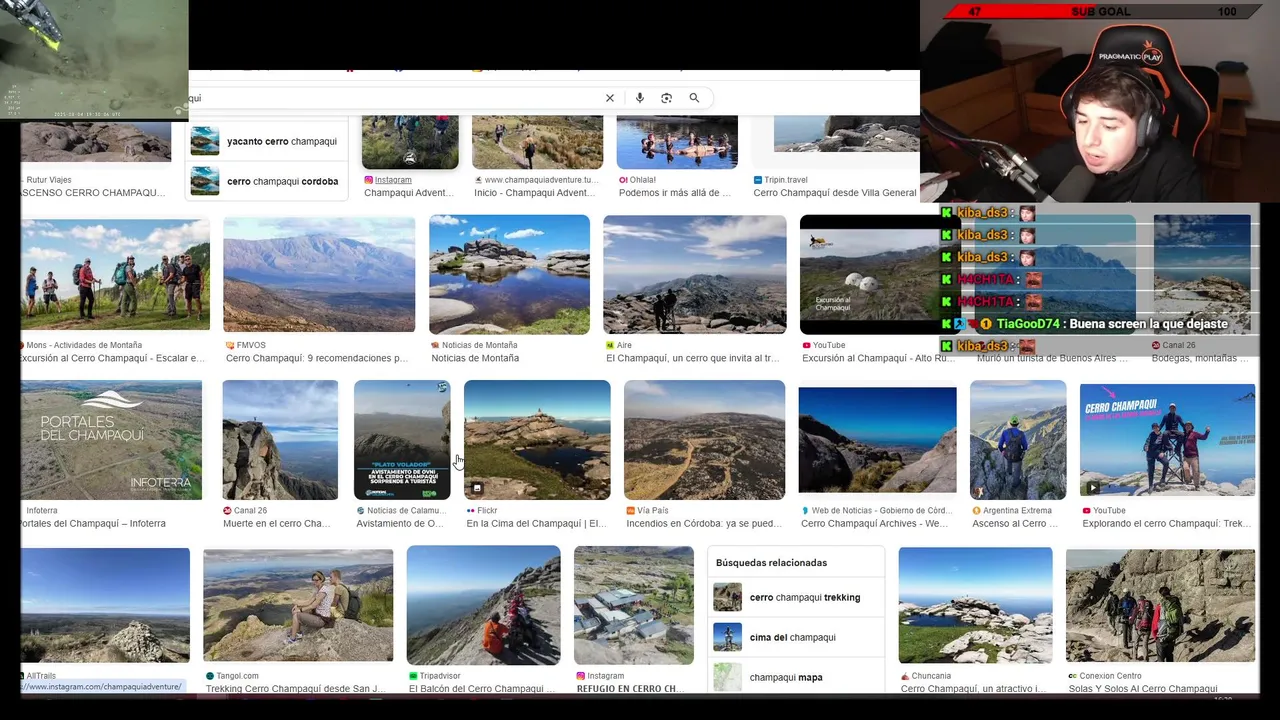Click 'Bodegas, montañas' Canal 26 caption
The image size is (1280, 720).
[1201, 358]
